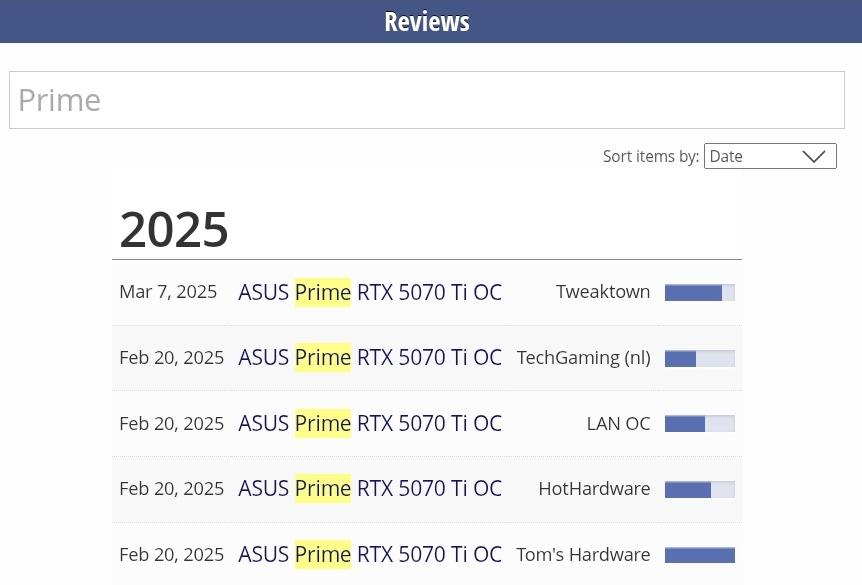Select the 2025 year heading
862x585 pixels.
pyautogui.click(x=173, y=229)
